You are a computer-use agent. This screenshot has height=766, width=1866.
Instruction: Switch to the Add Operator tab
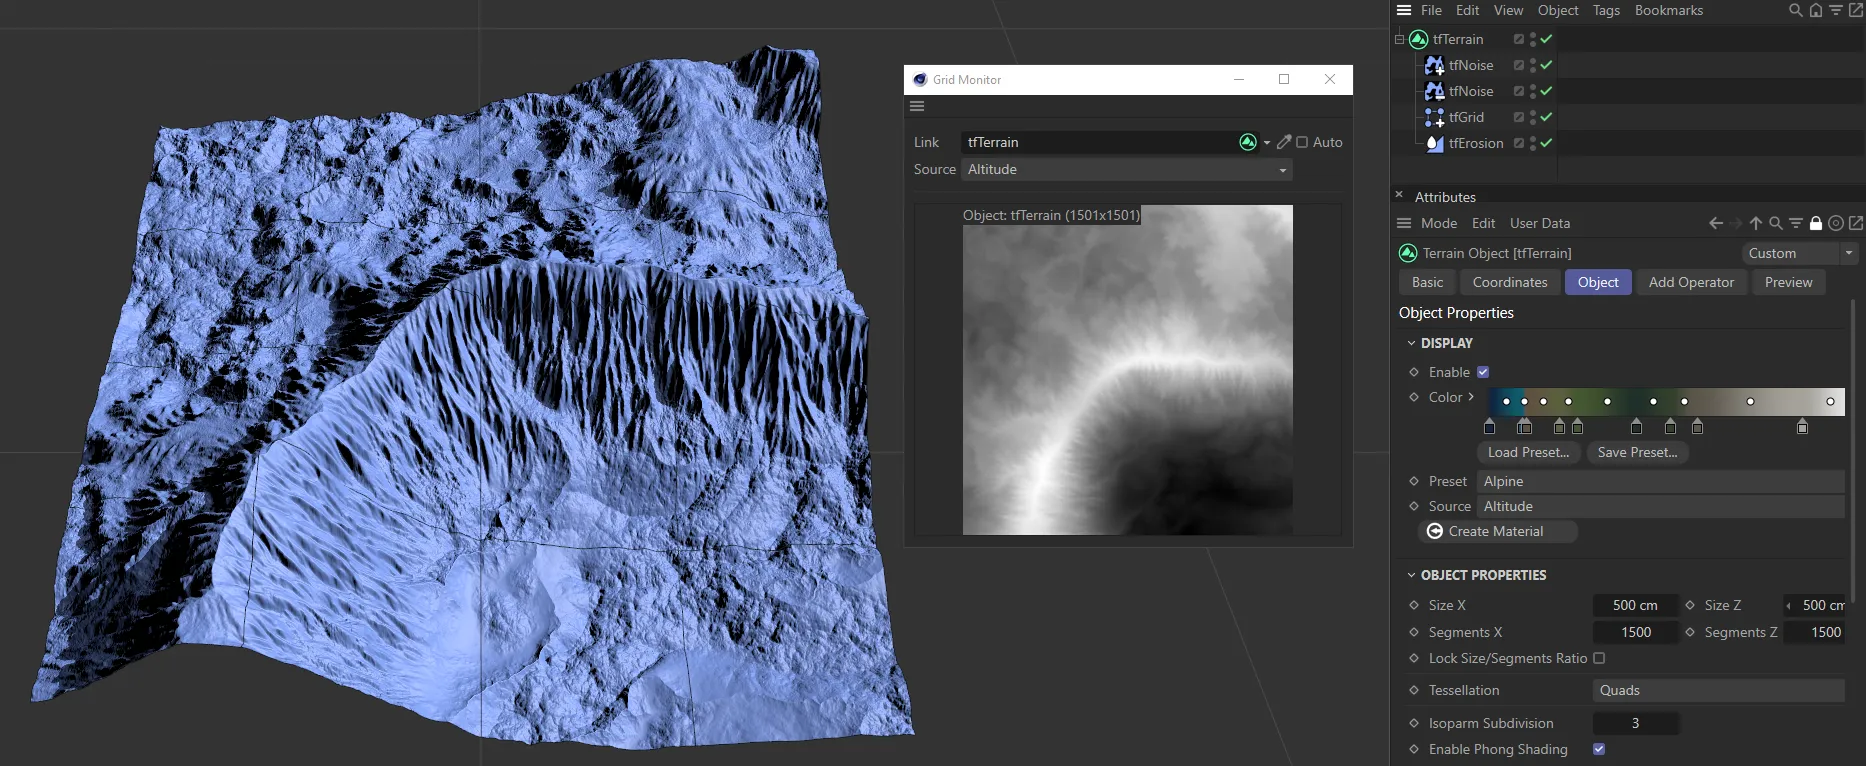point(1691,282)
